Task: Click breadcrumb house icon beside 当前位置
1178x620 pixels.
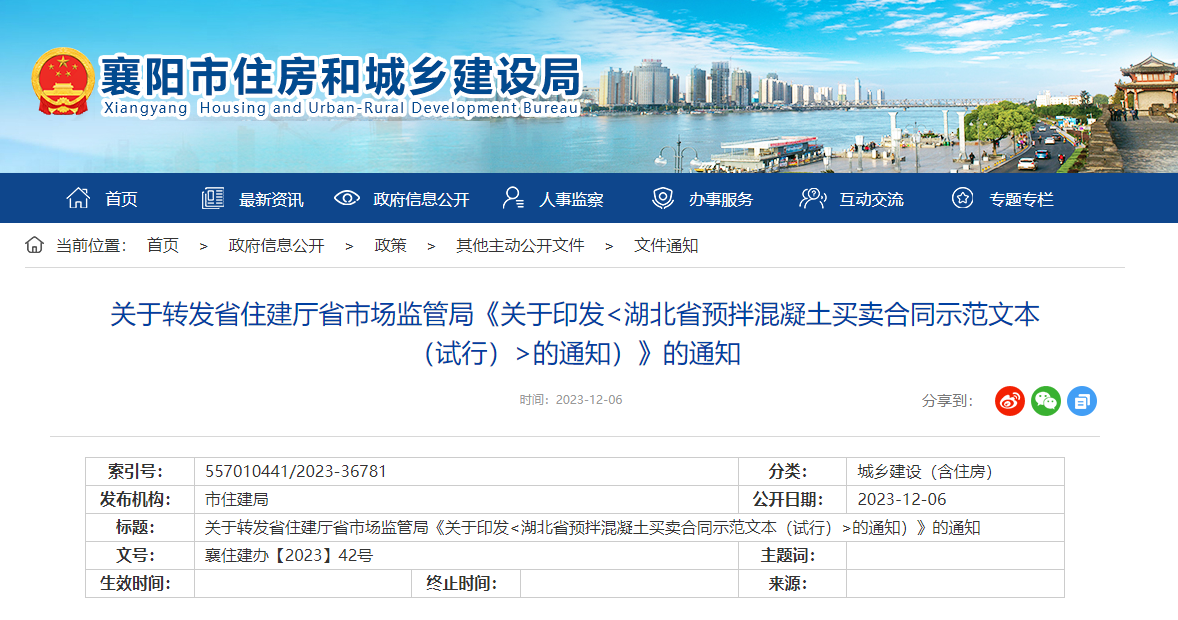Action: point(35,245)
